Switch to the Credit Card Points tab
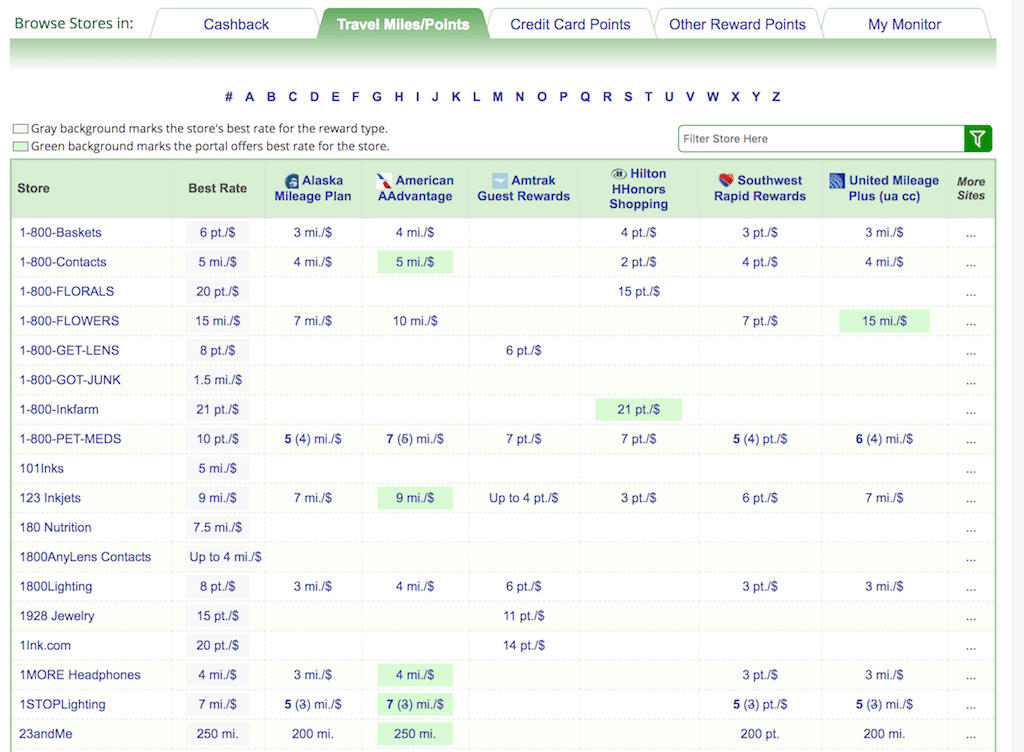This screenshot has height=752, width=1024. (570, 24)
